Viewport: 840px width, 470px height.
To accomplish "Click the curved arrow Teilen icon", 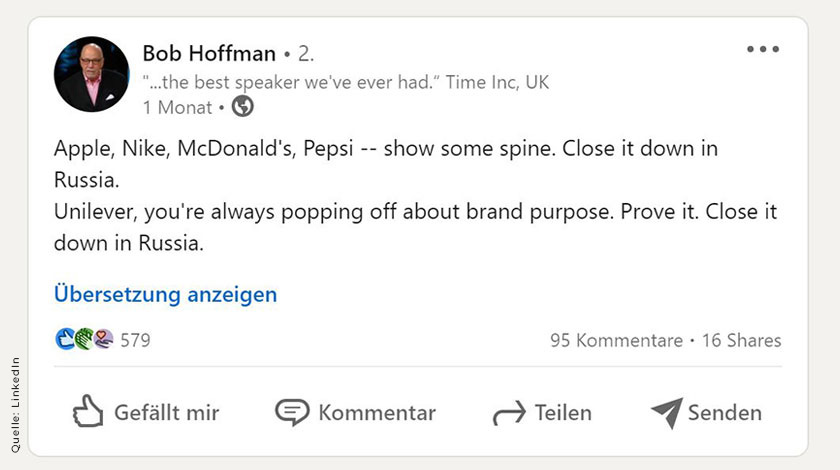I will click(509, 413).
